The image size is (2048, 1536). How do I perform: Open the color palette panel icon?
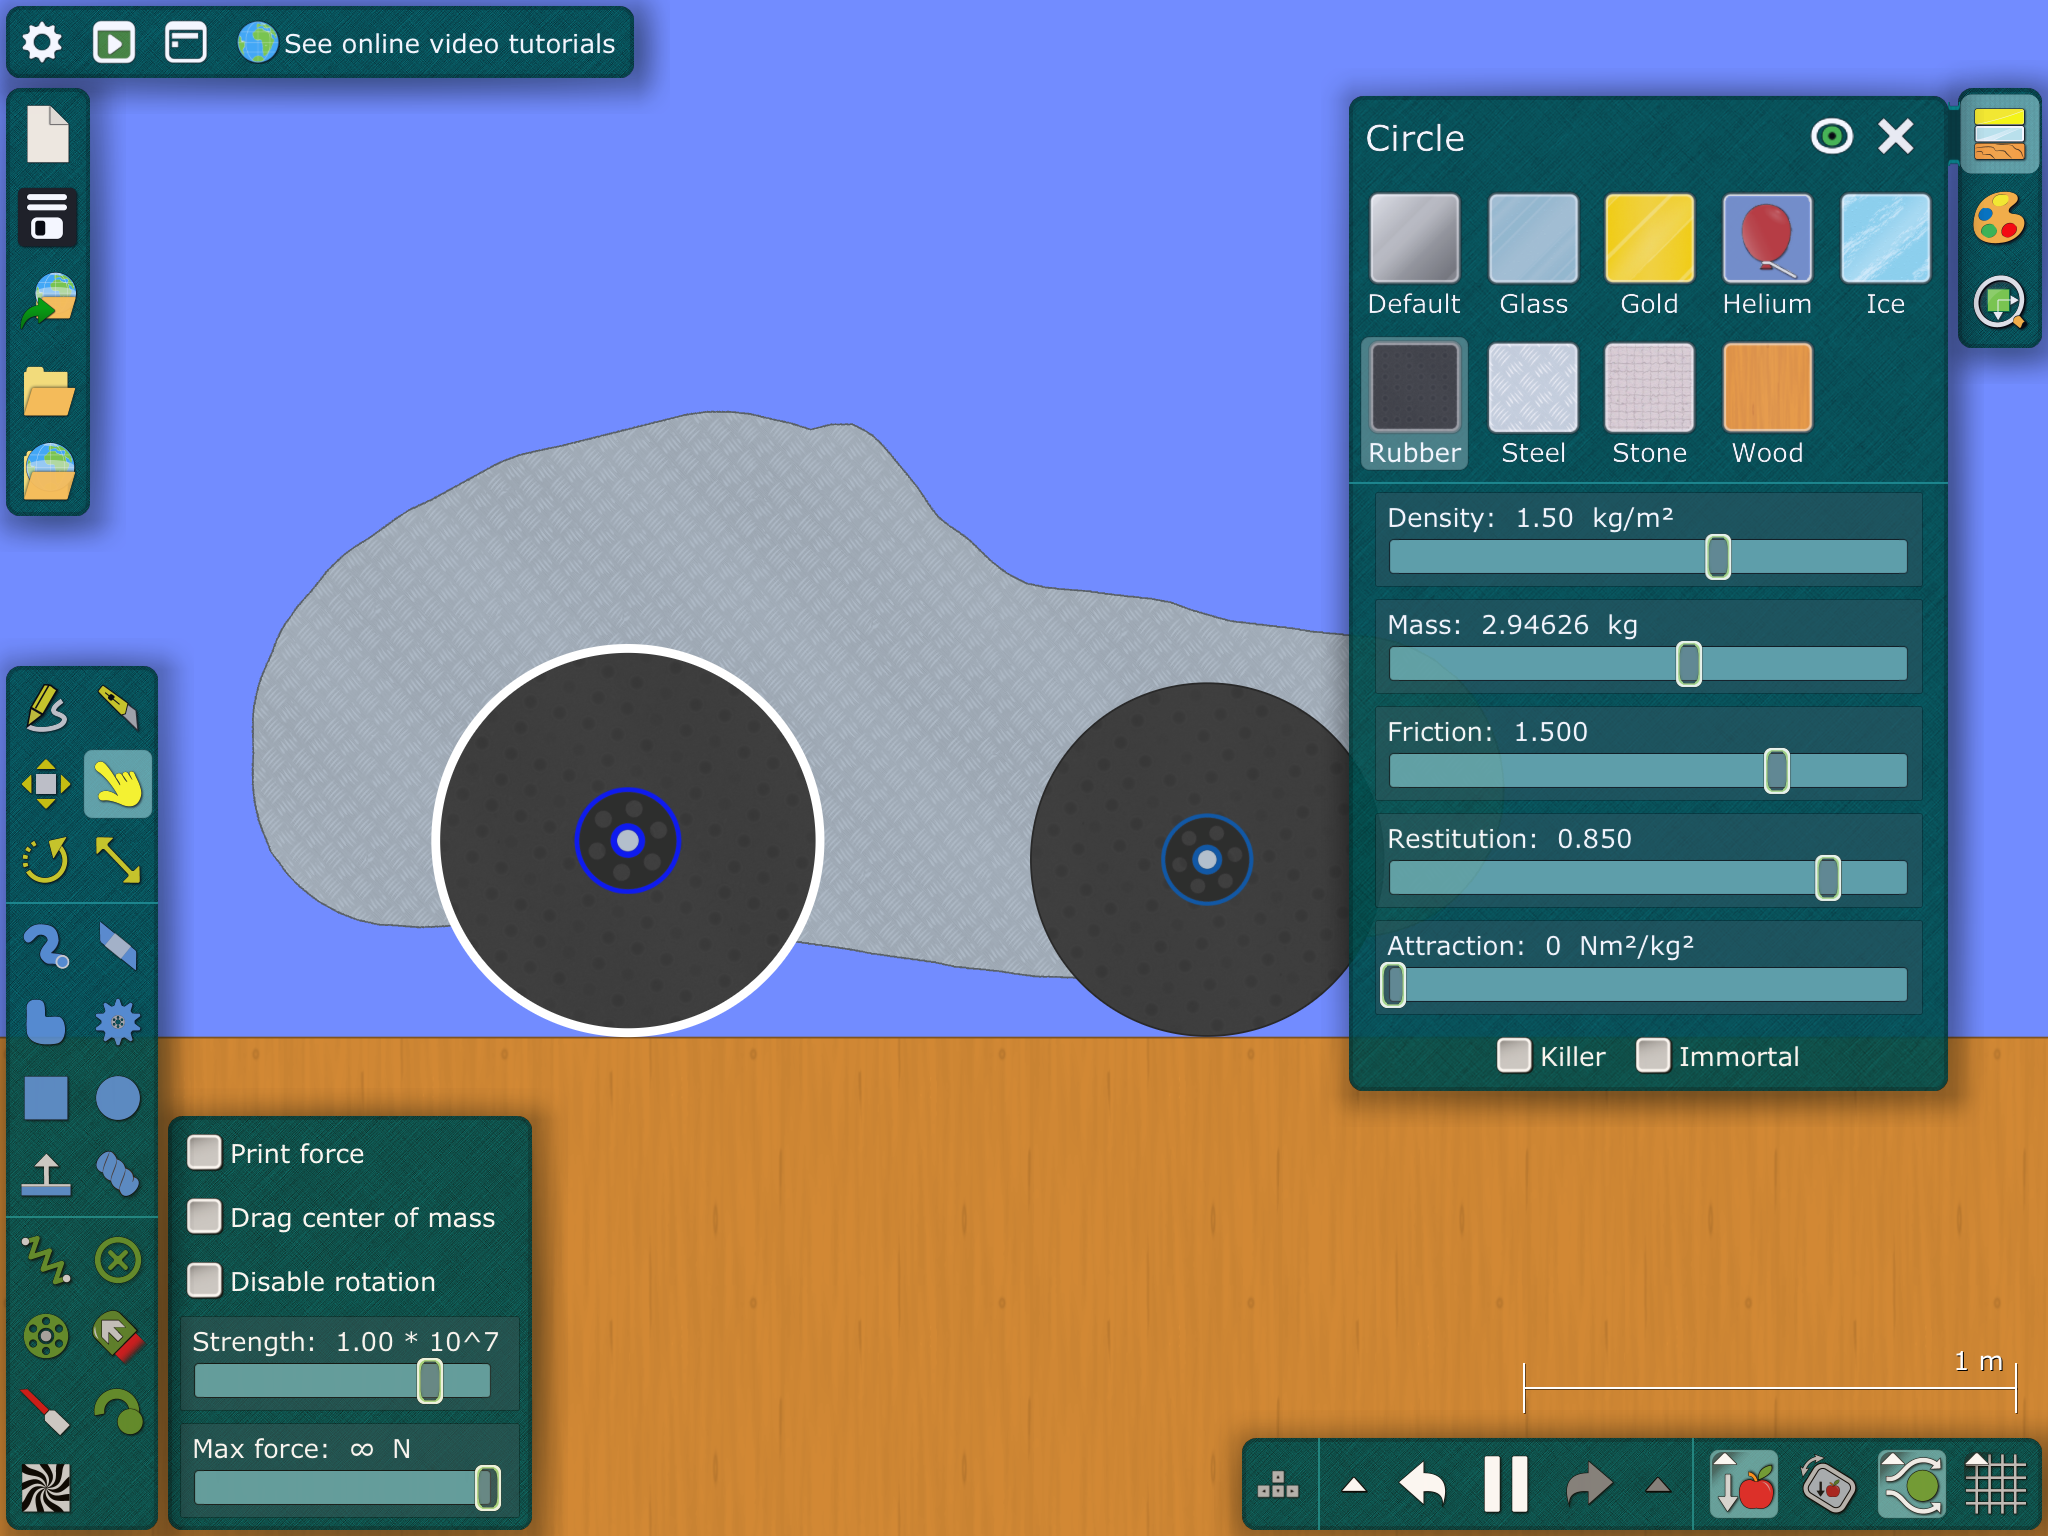[x=1999, y=218]
